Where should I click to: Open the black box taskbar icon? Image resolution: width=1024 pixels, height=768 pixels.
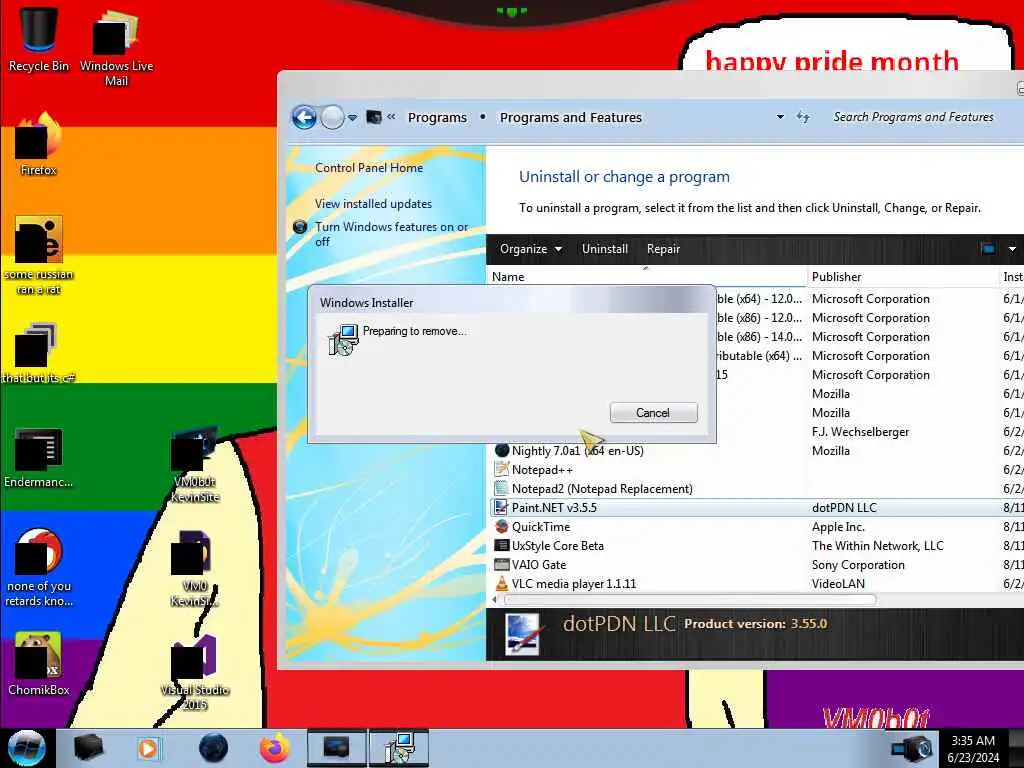coord(89,748)
